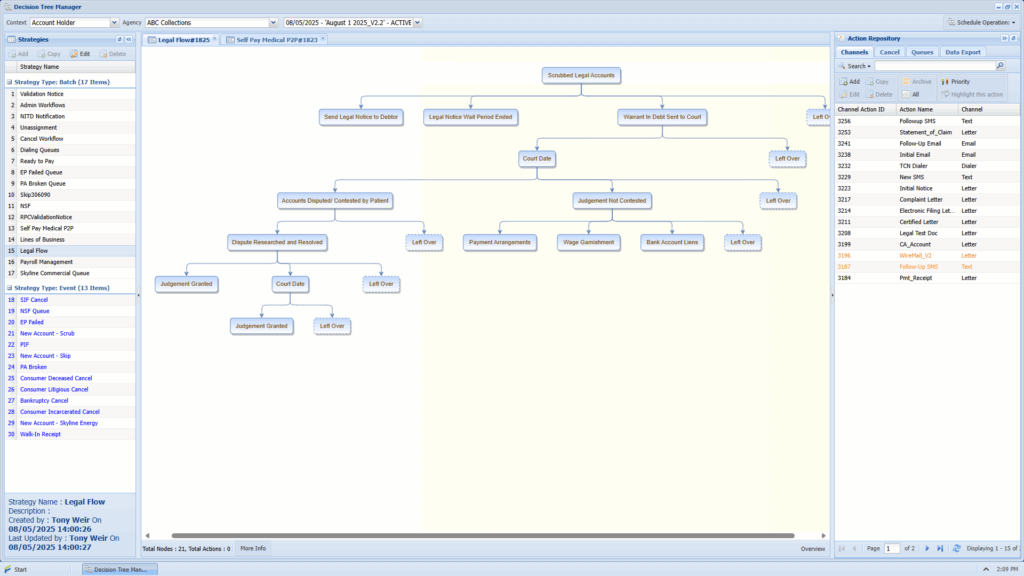Go to next page of actions
This screenshot has width=1024, height=576.
click(927, 548)
